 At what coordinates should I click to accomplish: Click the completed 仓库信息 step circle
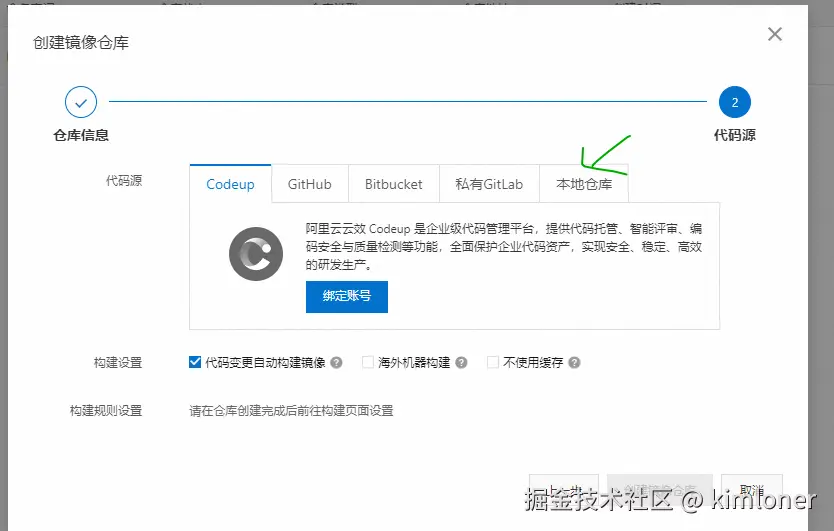(81, 102)
